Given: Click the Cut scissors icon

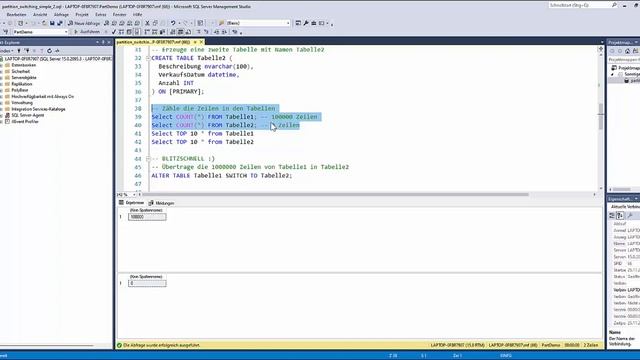Looking at the screenshot, I should click(147, 23).
